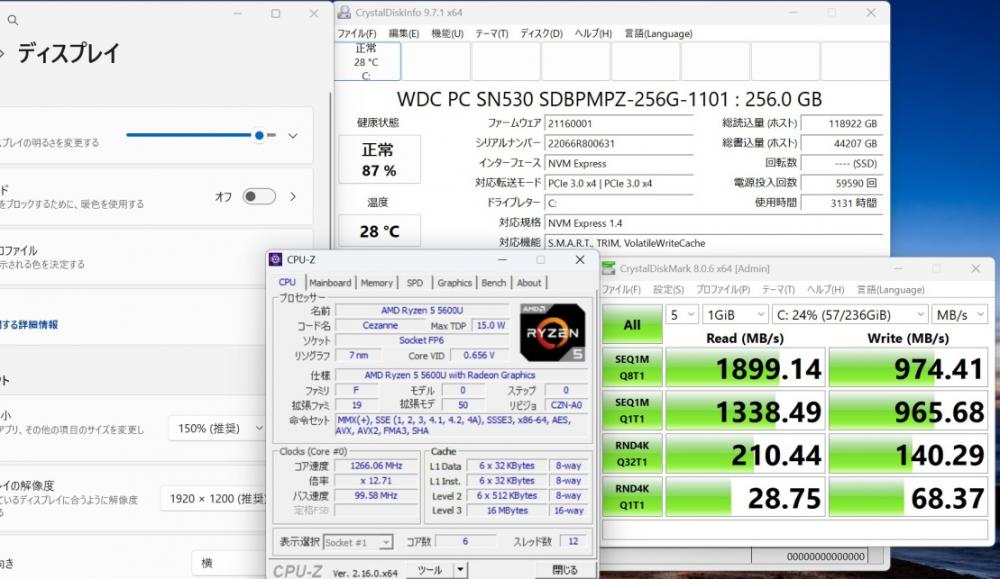
Task: Click the ツール button in CPU-Z
Action: click(x=430, y=569)
